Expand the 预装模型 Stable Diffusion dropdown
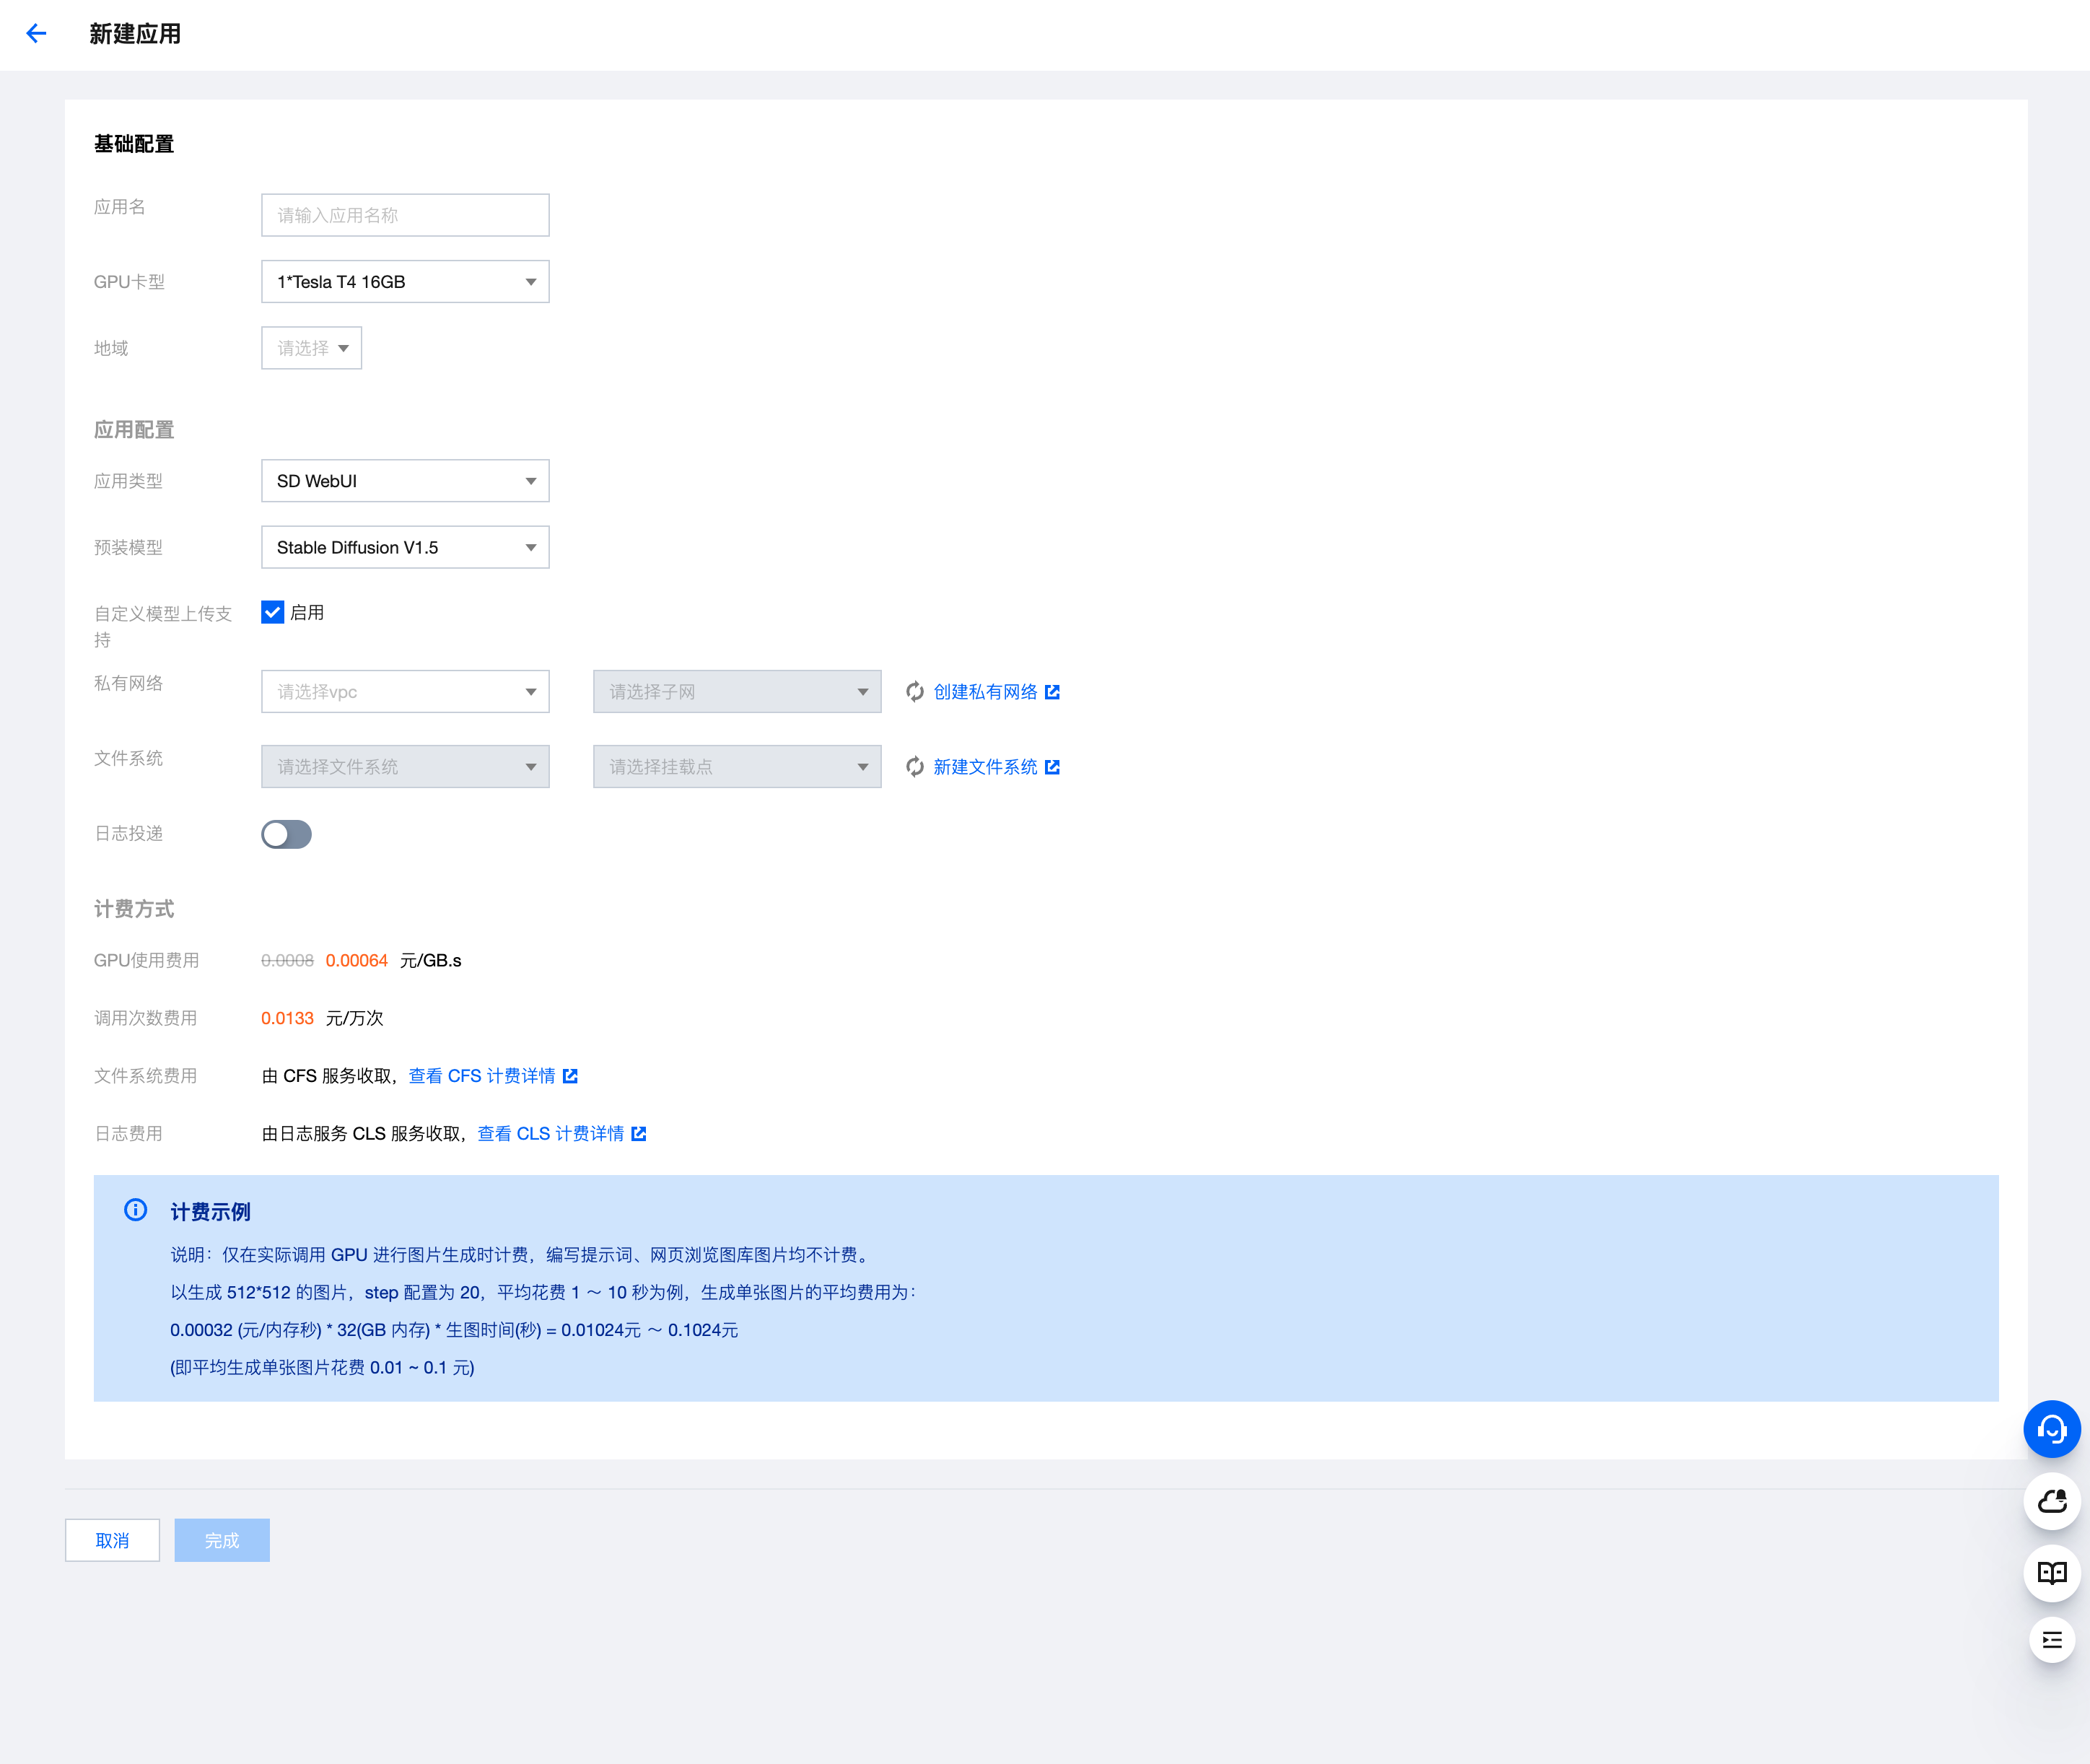2090x1764 pixels. [405, 547]
